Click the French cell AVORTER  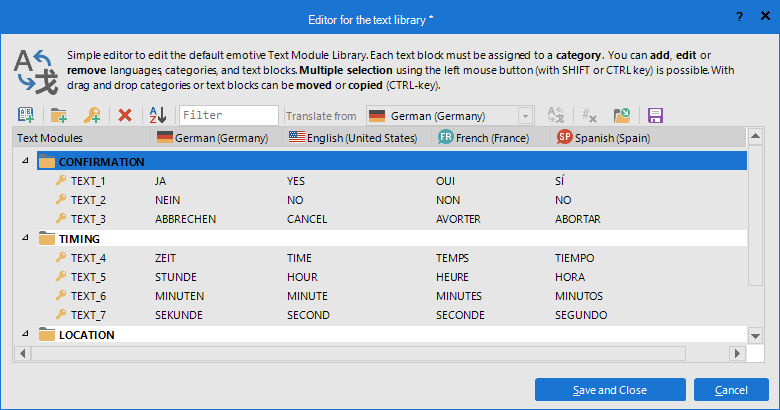458,219
